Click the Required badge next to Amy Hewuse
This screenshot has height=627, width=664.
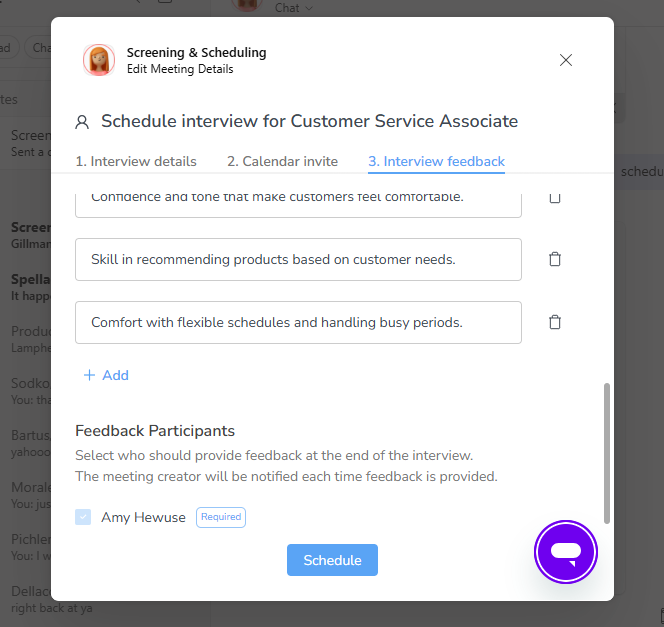[221, 517]
